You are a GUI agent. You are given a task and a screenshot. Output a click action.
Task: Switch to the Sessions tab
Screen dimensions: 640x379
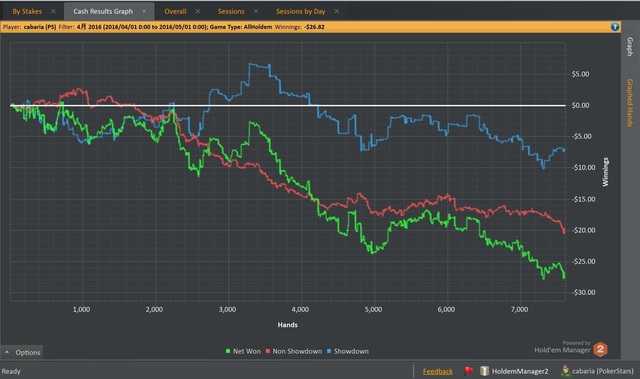(231, 11)
